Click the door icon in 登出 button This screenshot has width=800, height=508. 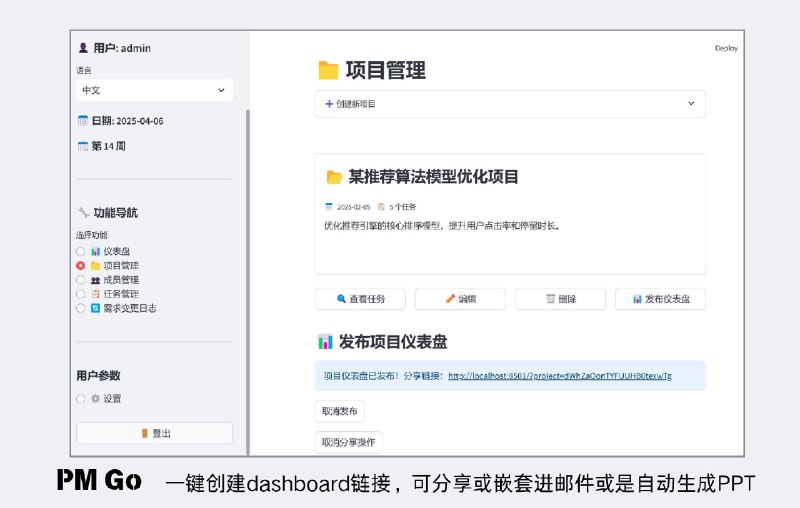click(144, 434)
